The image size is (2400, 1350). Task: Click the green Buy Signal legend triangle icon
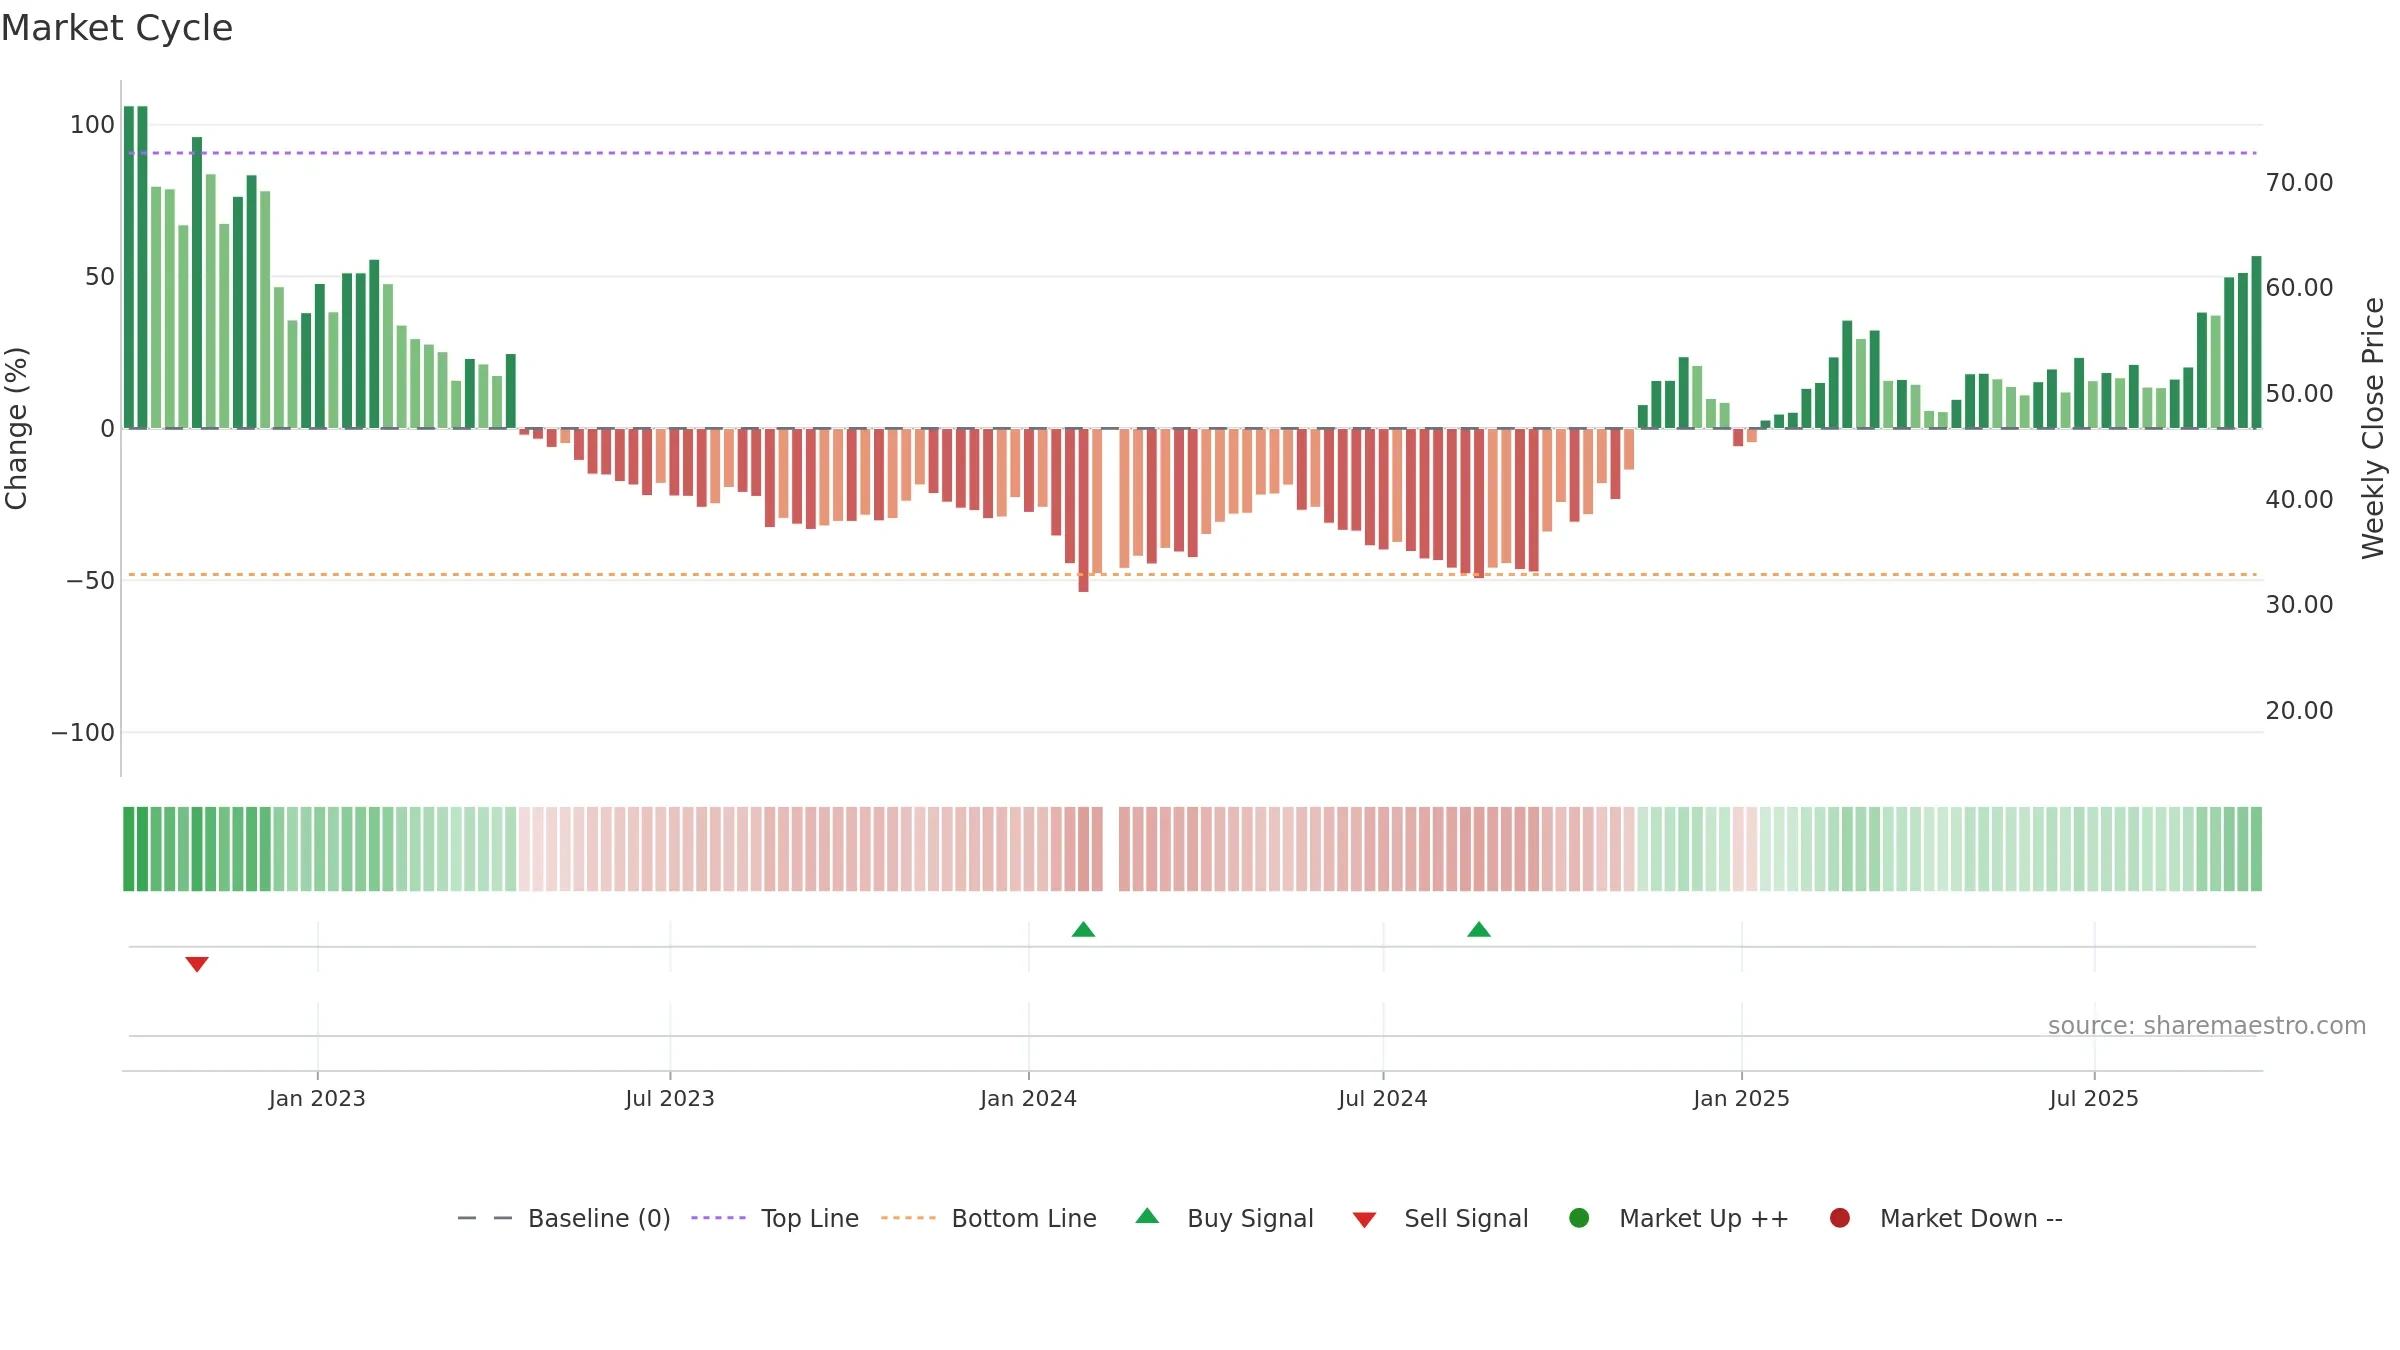point(1148,1216)
